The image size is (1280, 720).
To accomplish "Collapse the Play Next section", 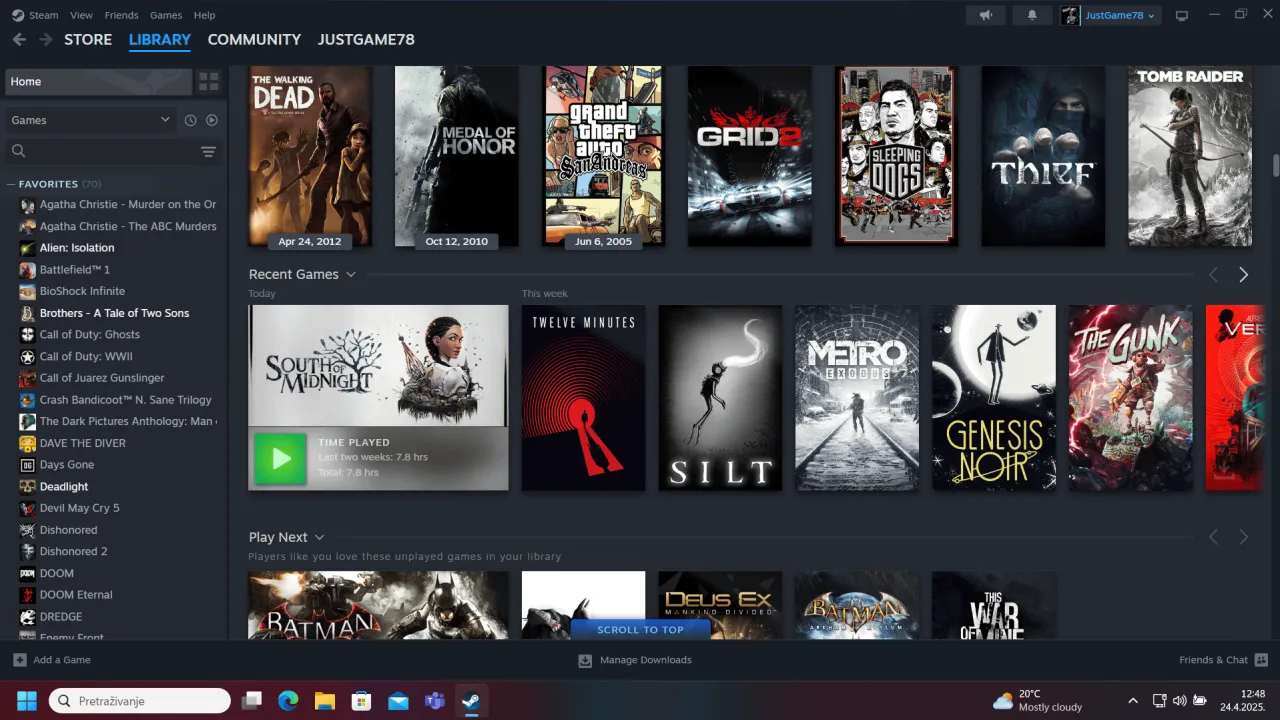I will pos(317,537).
